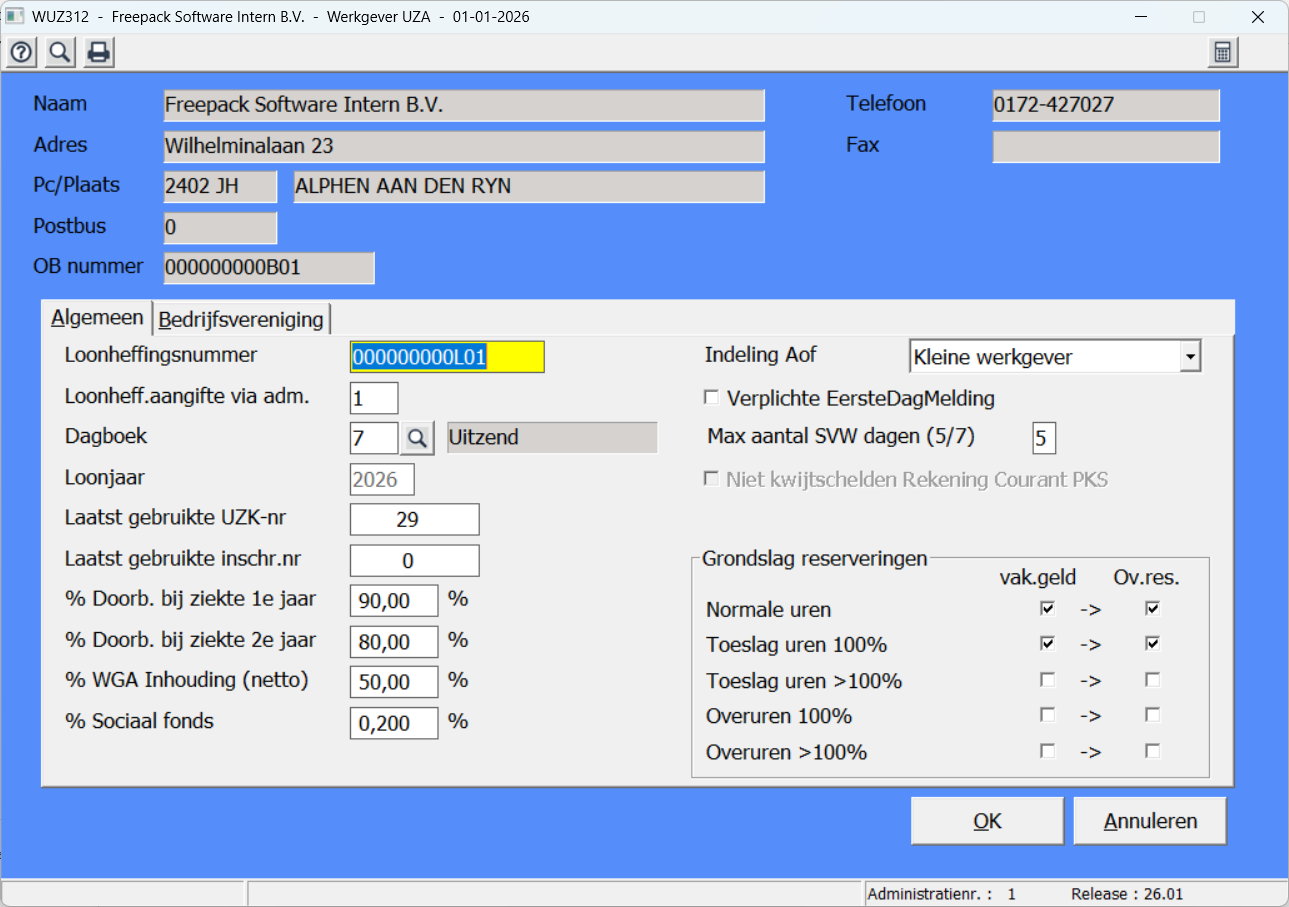1289x907 pixels.
Task: Select the Max aantal SVW dagen field
Action: pos(1043,438)
